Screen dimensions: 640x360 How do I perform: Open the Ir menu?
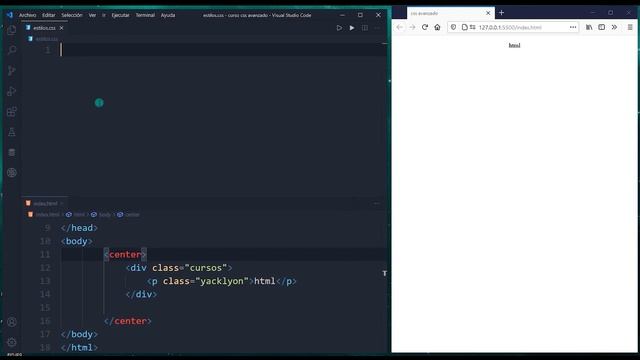tap(104, 15)
